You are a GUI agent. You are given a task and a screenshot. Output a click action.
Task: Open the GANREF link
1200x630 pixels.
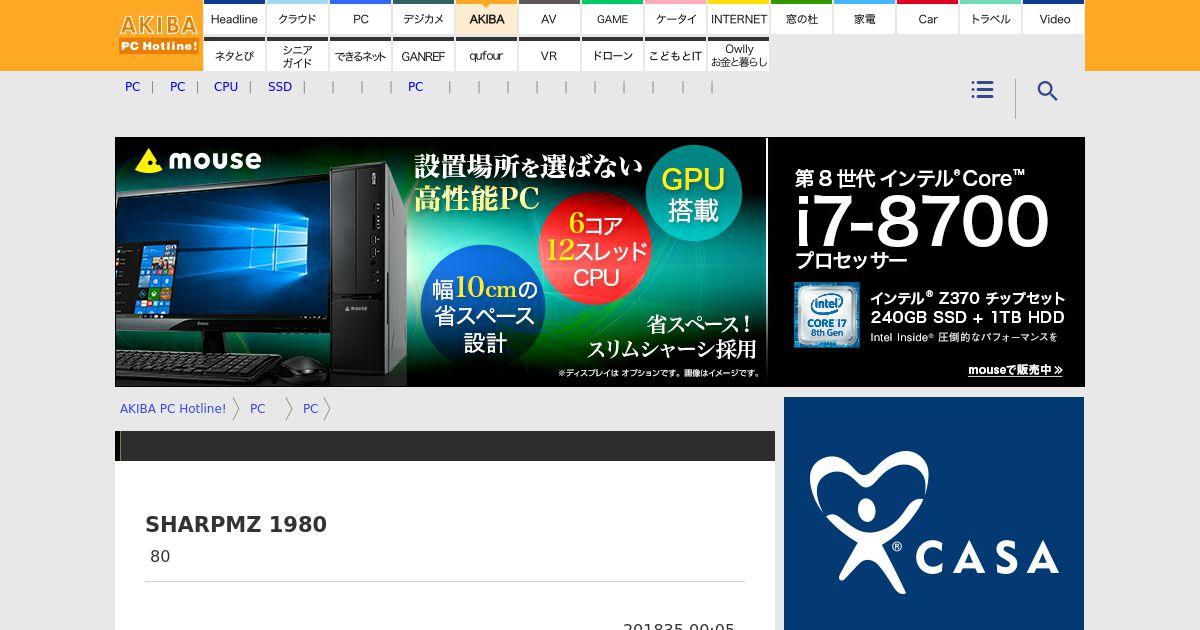click(x=423, y=56)
